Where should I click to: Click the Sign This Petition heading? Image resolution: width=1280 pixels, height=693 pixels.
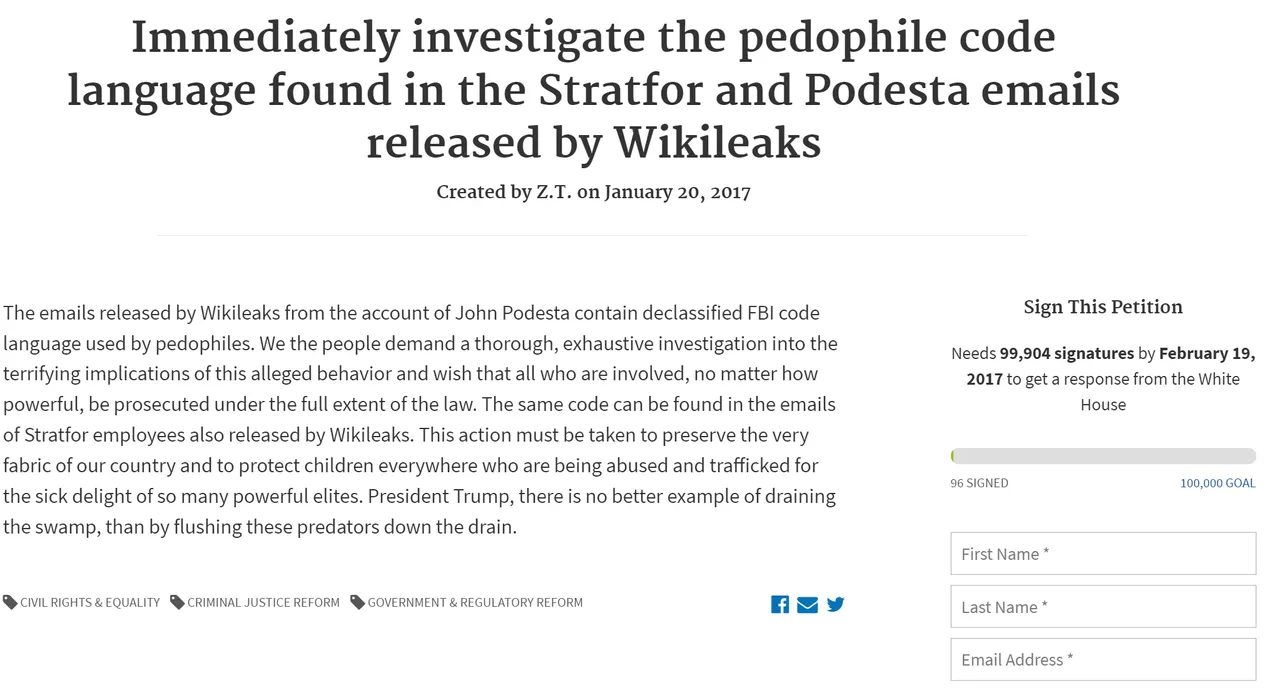[x=1103, y=307]
